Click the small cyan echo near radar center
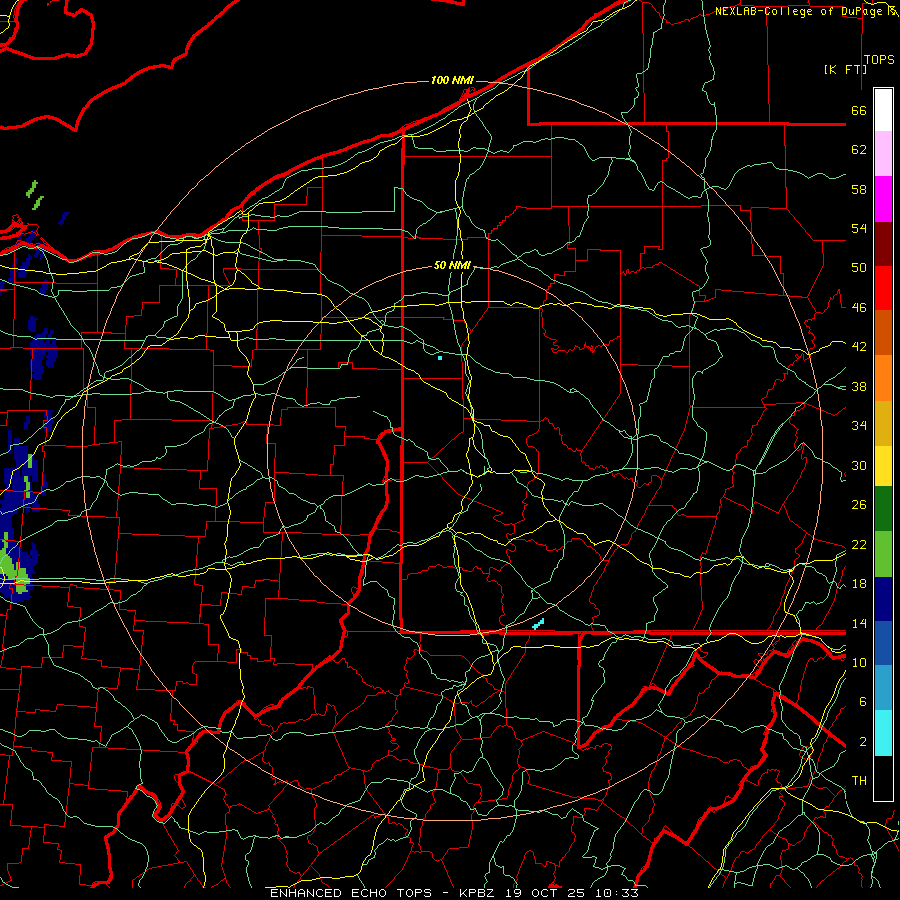Image resolution: width=900 pixels, height=900 pixels. coord(440,358)
